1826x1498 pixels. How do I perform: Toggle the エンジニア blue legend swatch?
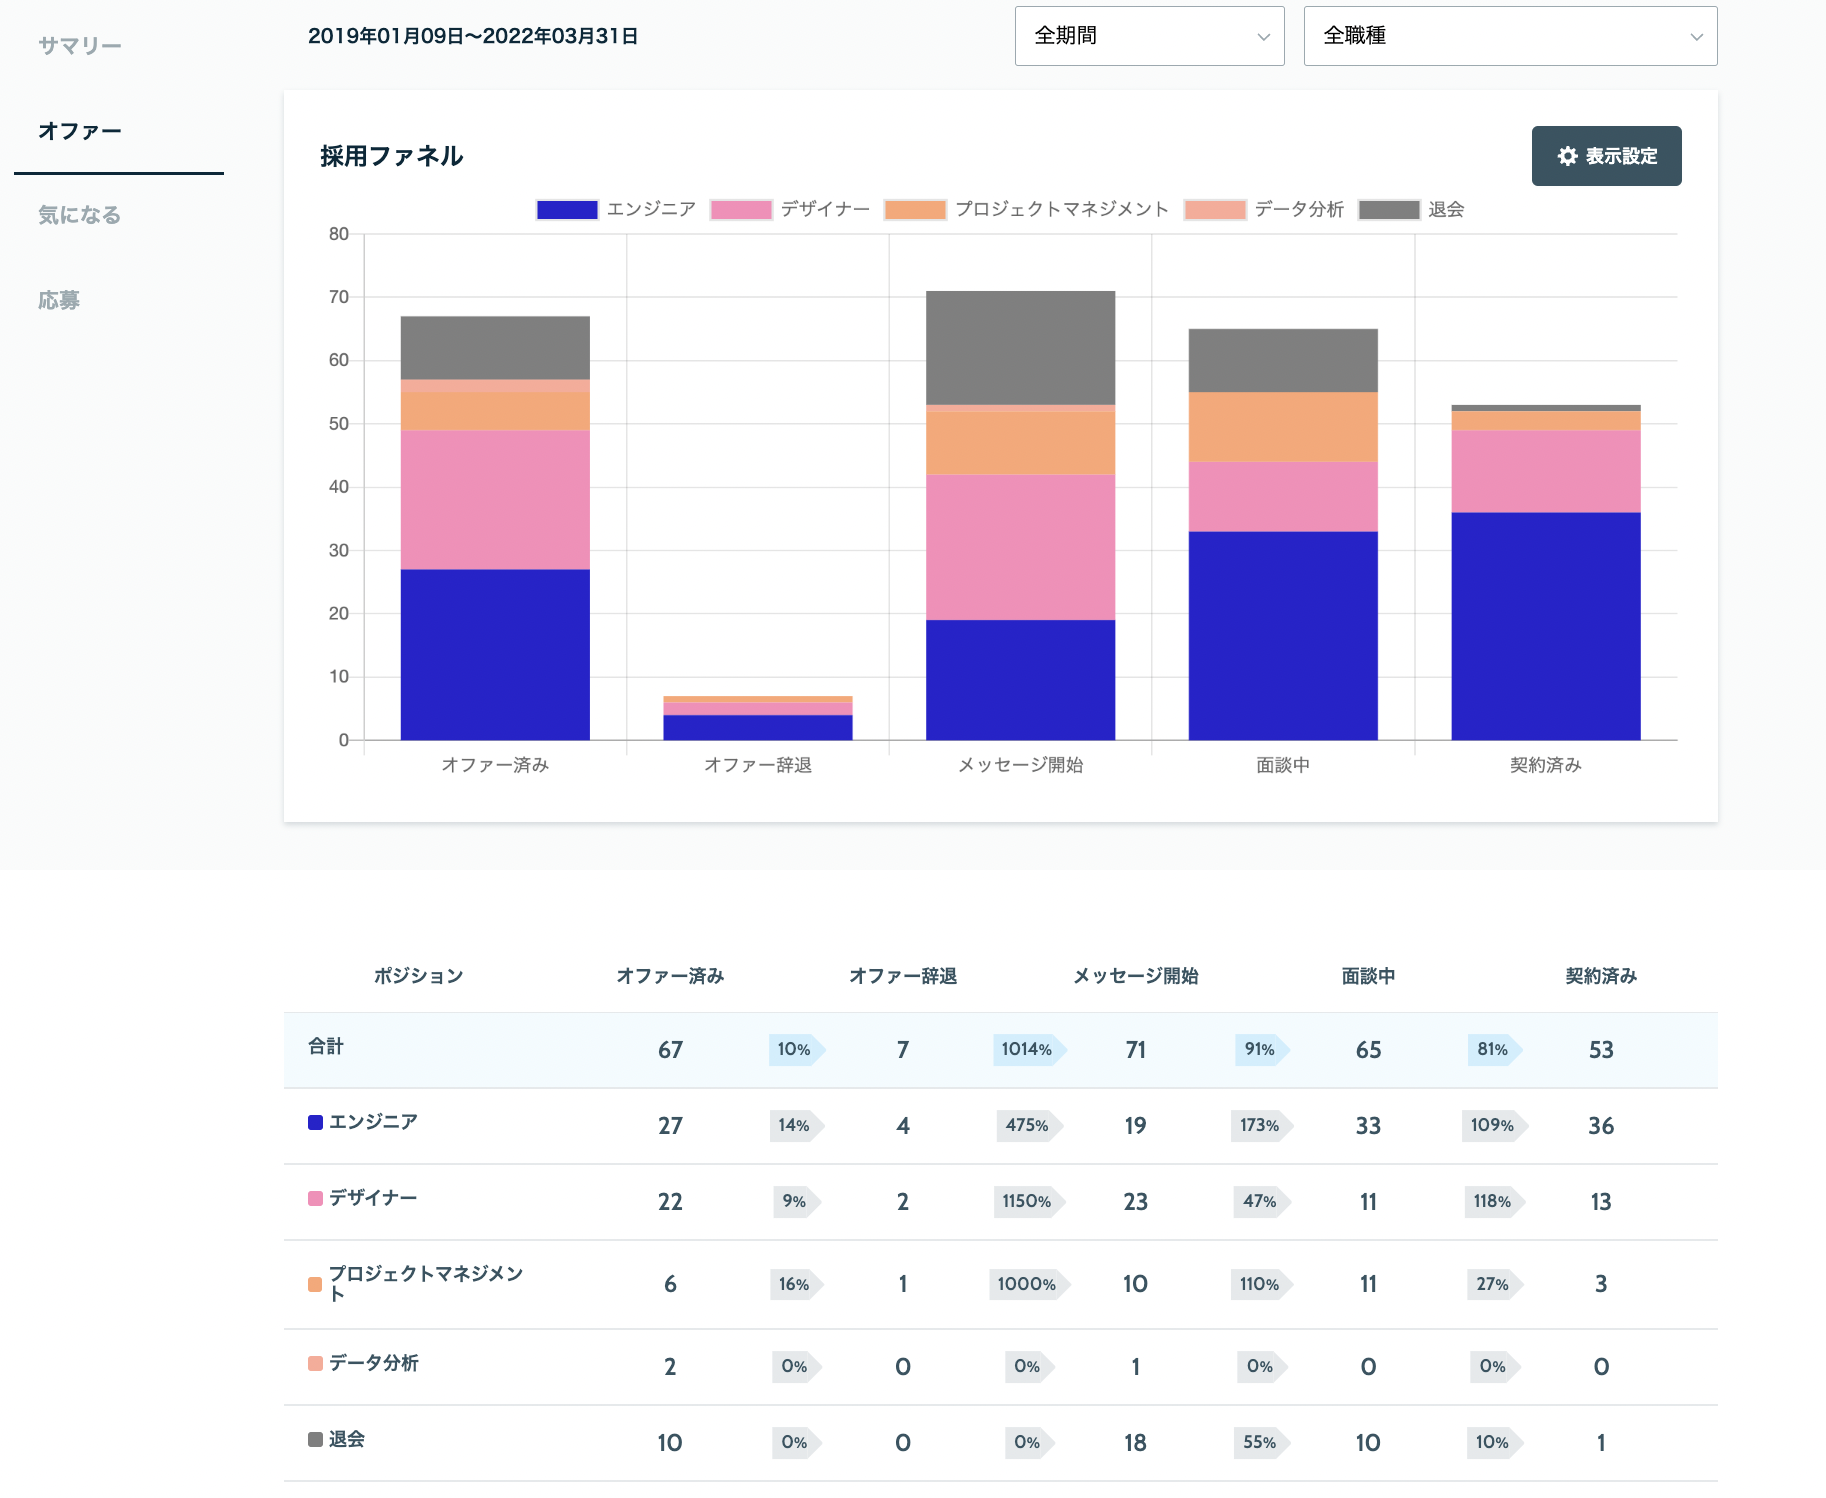(x=567, y=209)
